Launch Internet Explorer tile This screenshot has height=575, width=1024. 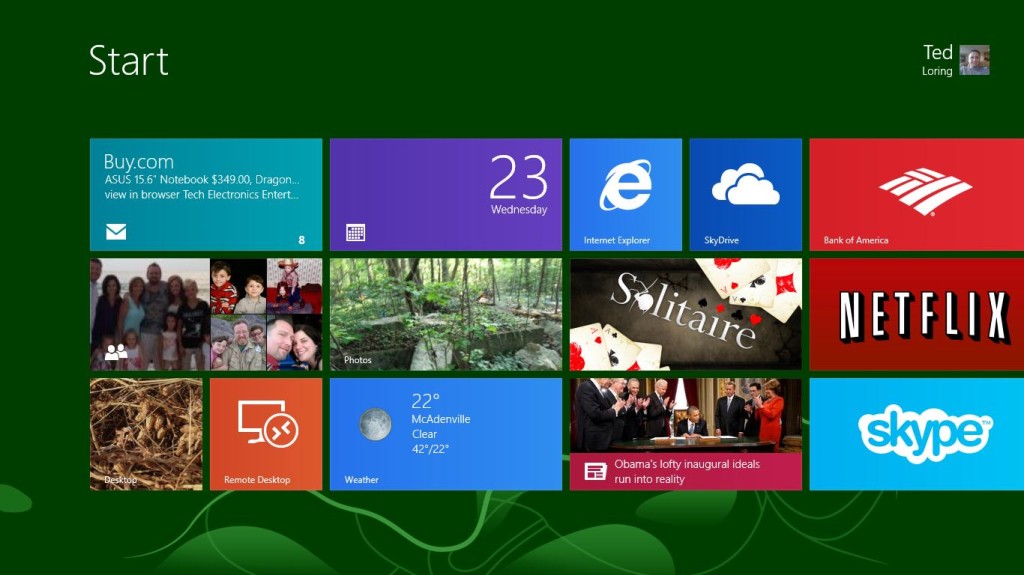click(x=626, y=194)
